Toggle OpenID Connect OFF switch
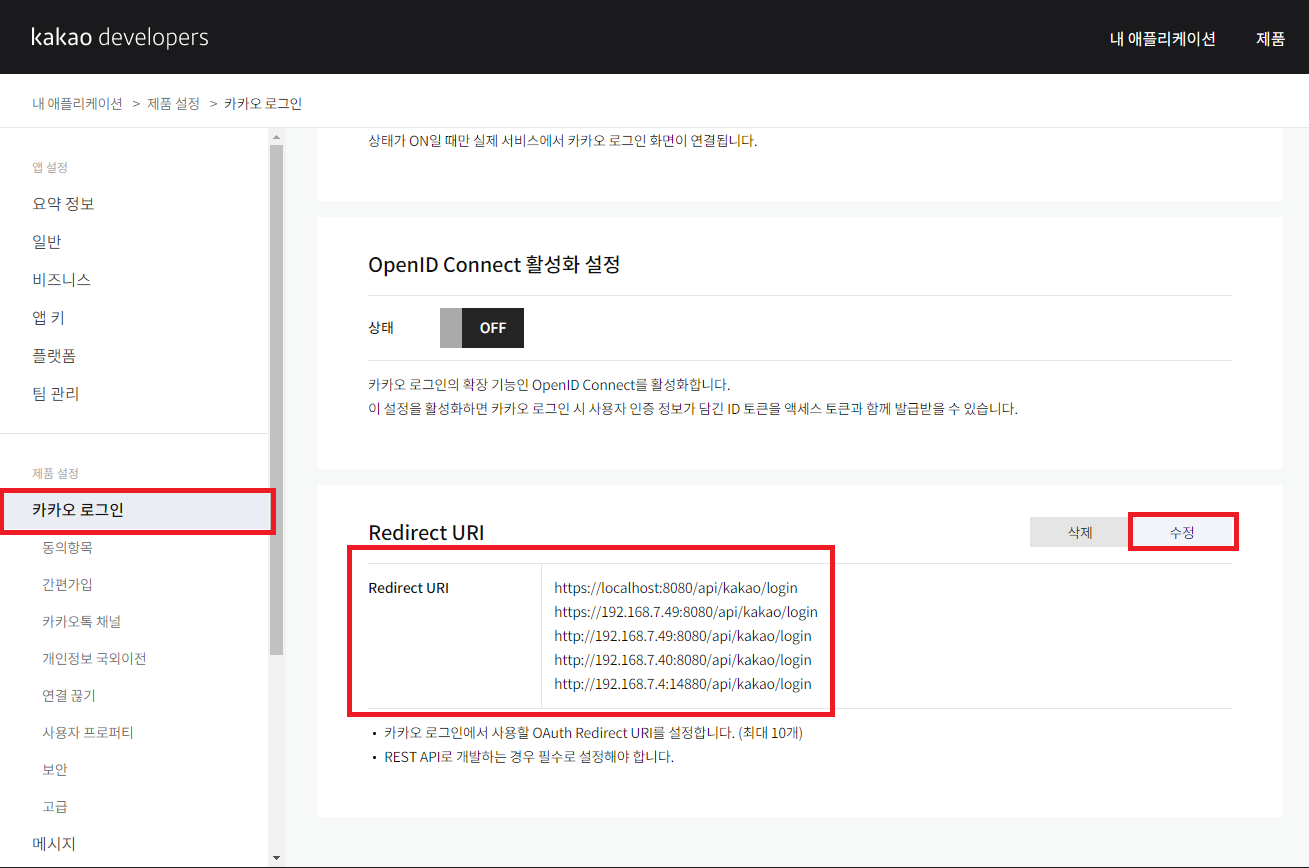Viewport: 1309px width, 868px height. (x=482, y=328)
